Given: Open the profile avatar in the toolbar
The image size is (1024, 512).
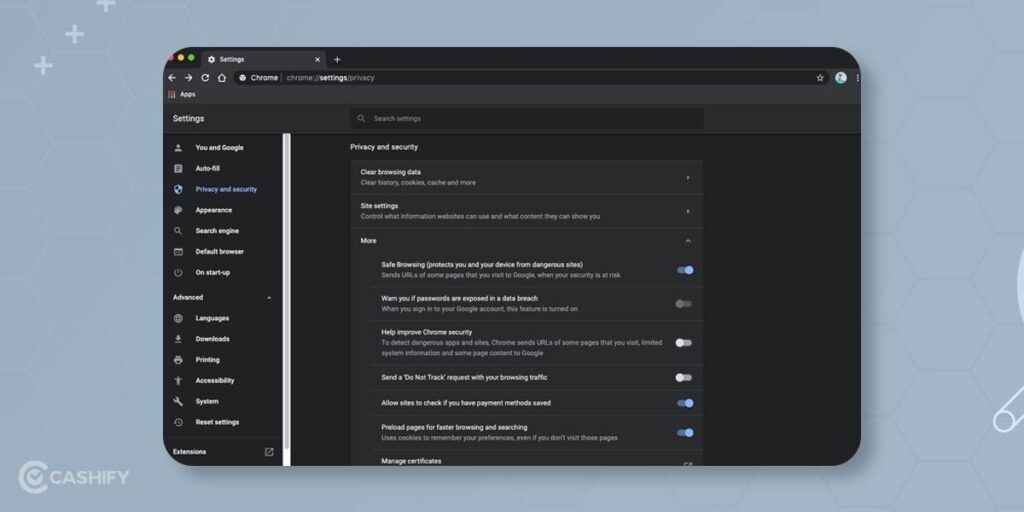Looking at the screenshot, I should 840,78.
